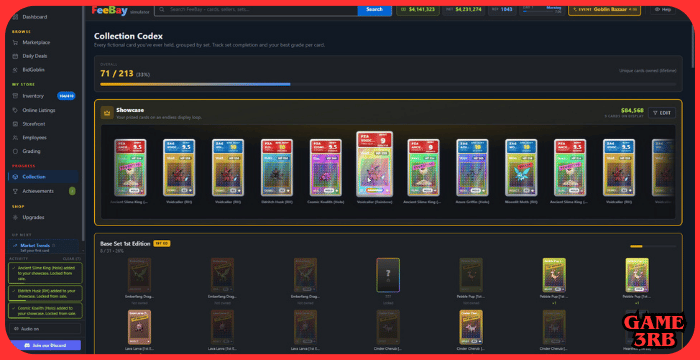Image resolution: width=700 pixels, height=360 pixels.
Task: Click the 1043 reputation chip
Action: [x=503, y=9]
